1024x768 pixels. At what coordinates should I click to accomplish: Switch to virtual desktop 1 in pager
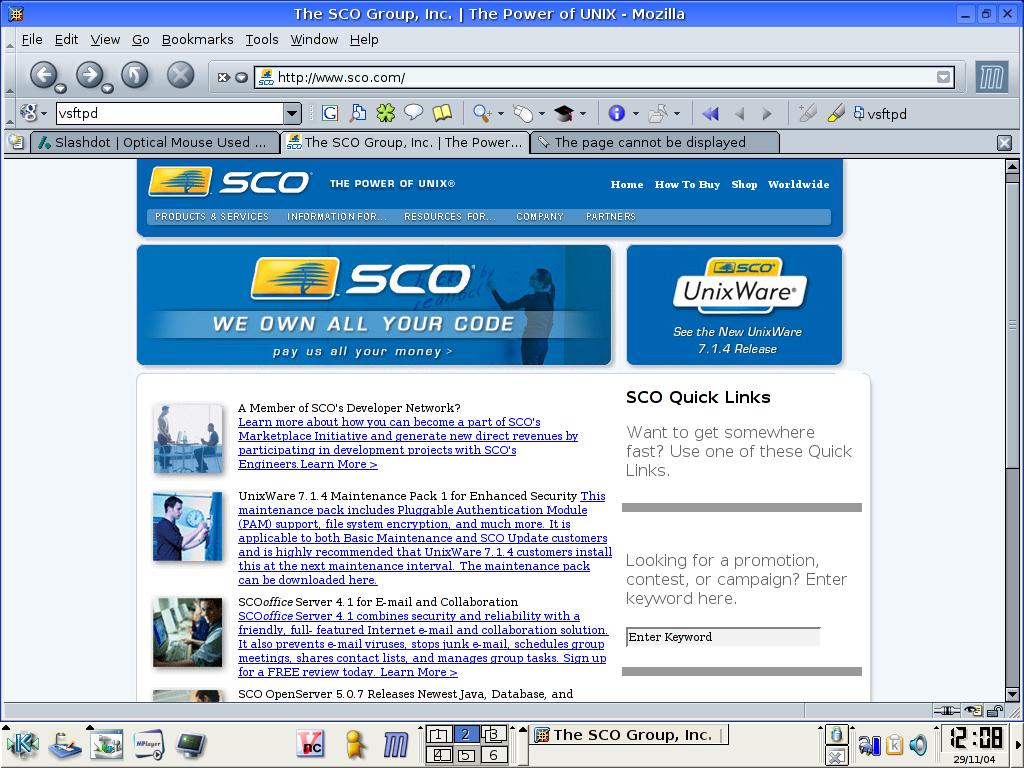pyautogui.click(x=438, y=735)
